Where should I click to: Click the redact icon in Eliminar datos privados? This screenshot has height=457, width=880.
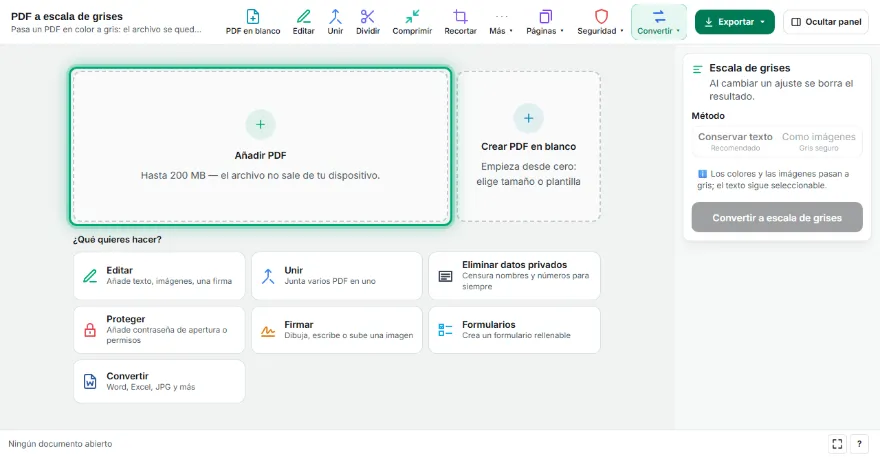pos(445,276)
